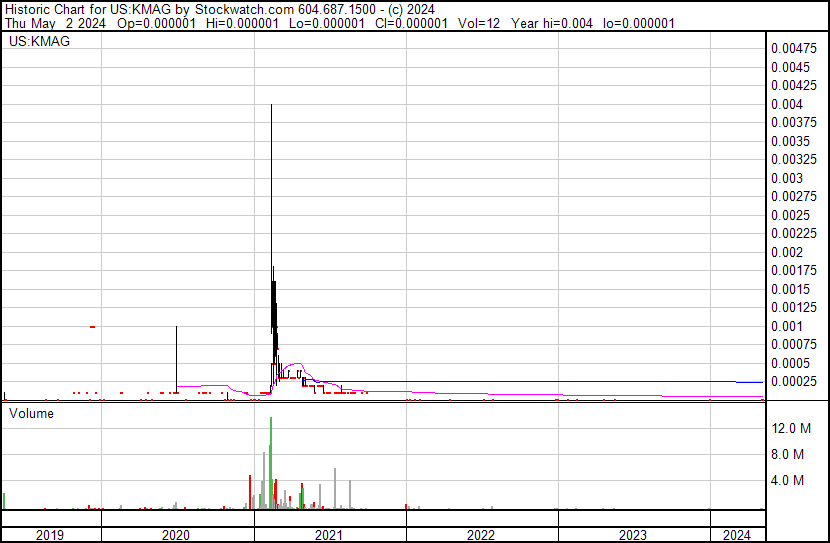This screenshot has width=830, height=543.
Task: Click the 0.00425 price axis value
Action: 794,85
